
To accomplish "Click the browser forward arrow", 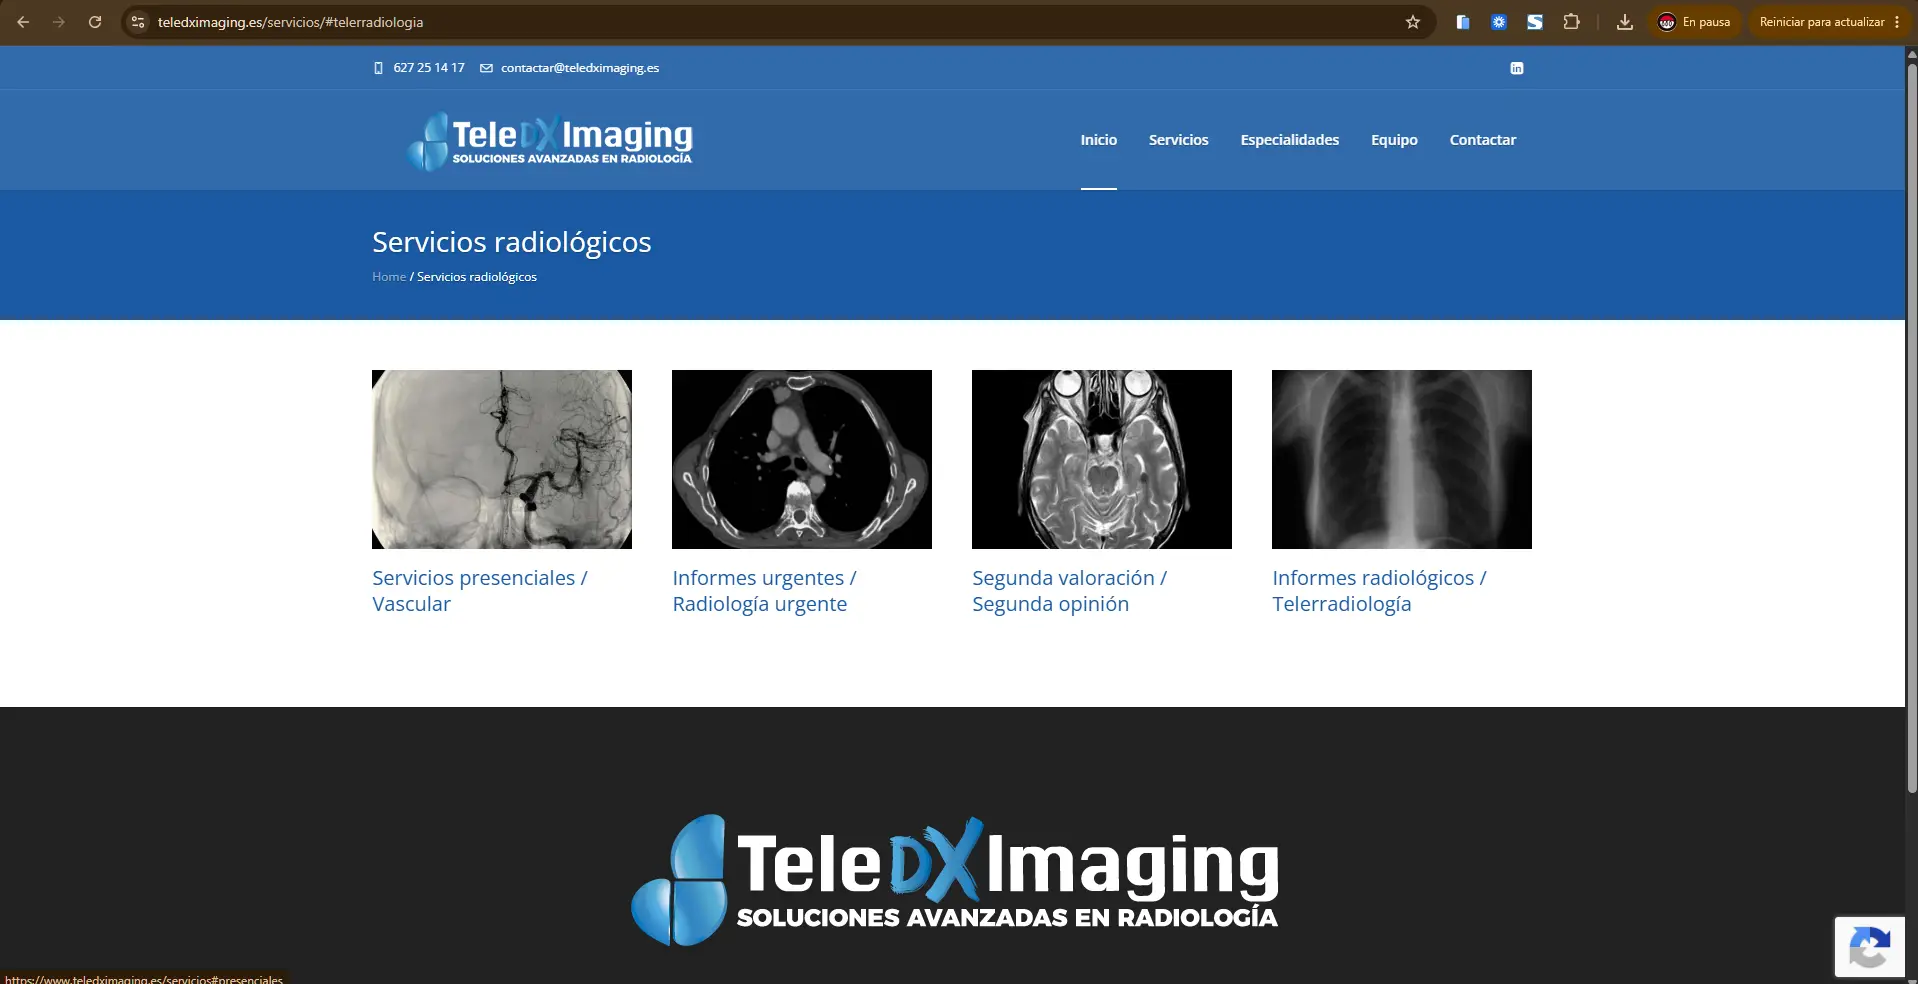I will pyautogui.click(x=59, y=22).
